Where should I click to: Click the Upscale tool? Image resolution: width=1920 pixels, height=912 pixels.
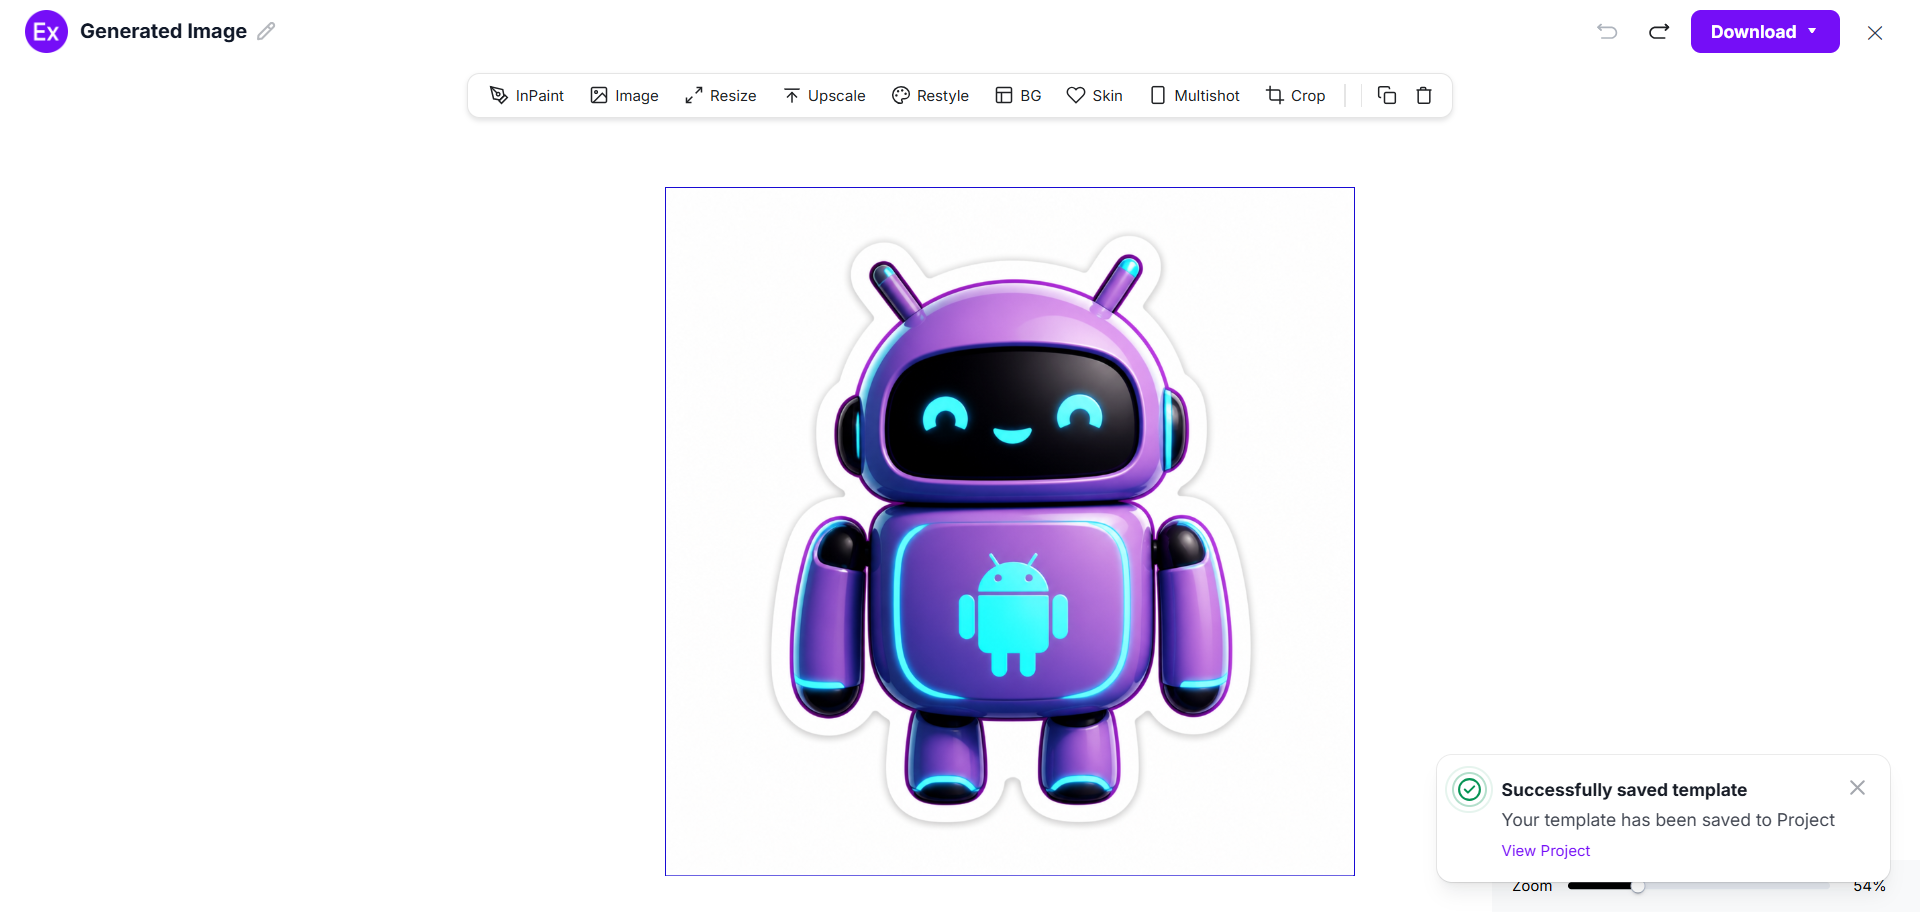(x=824, y=96)
